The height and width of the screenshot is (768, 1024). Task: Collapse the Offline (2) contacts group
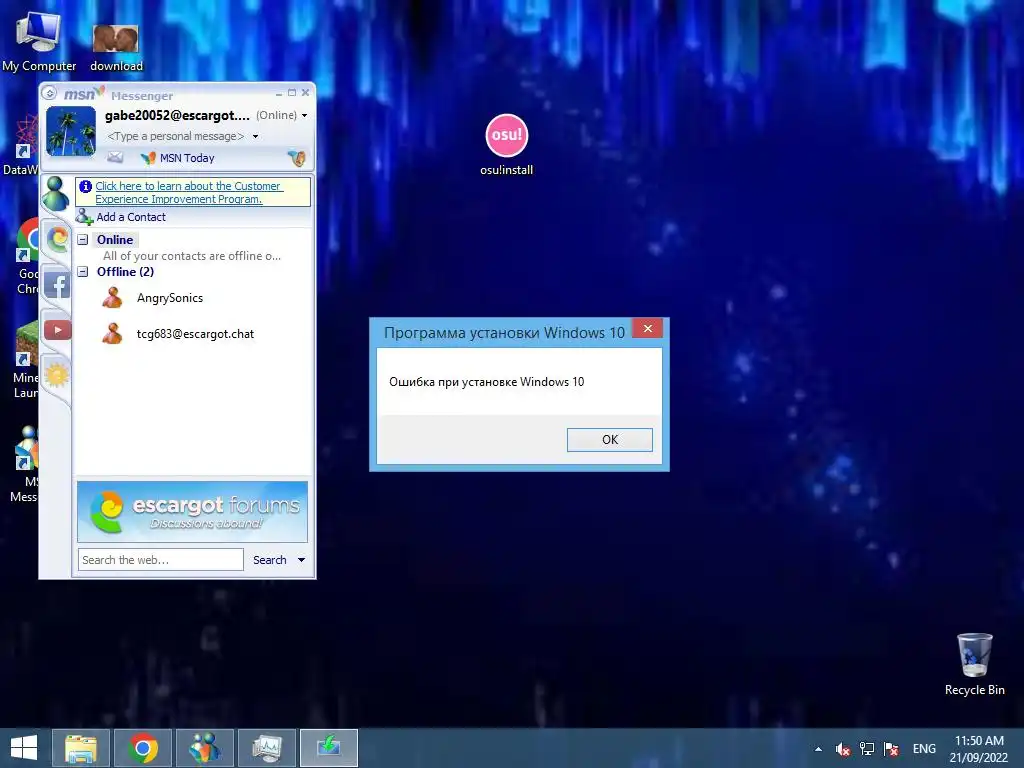pos(83,272)
